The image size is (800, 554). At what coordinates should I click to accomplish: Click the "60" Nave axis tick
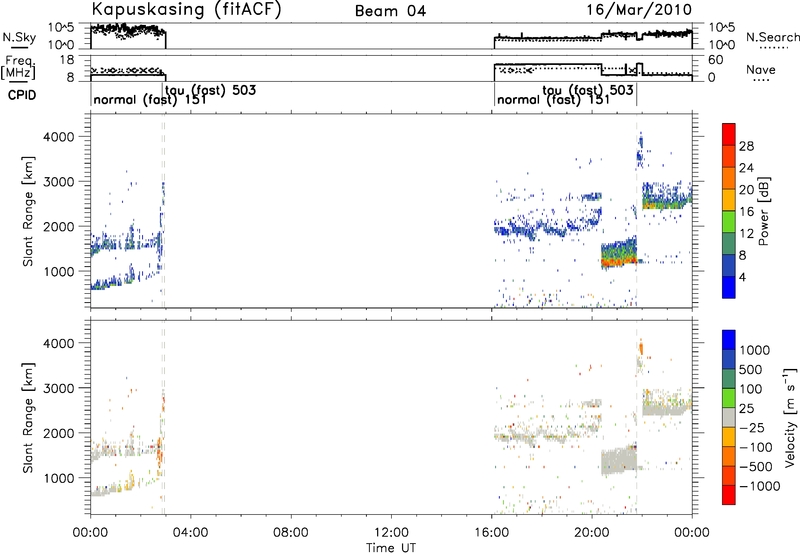(716, 60)
